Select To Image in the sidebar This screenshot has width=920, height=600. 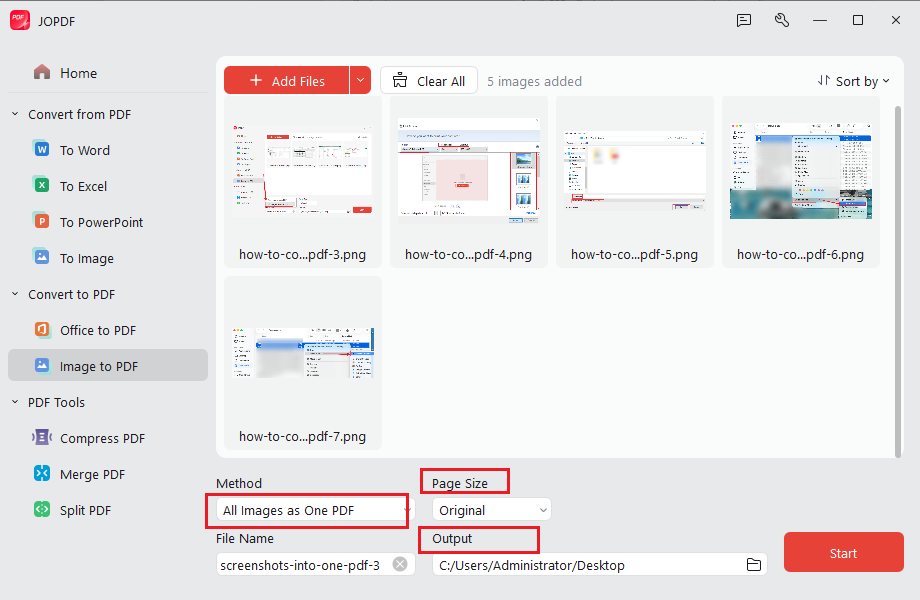pyautogui.click(x=108, y=258)
